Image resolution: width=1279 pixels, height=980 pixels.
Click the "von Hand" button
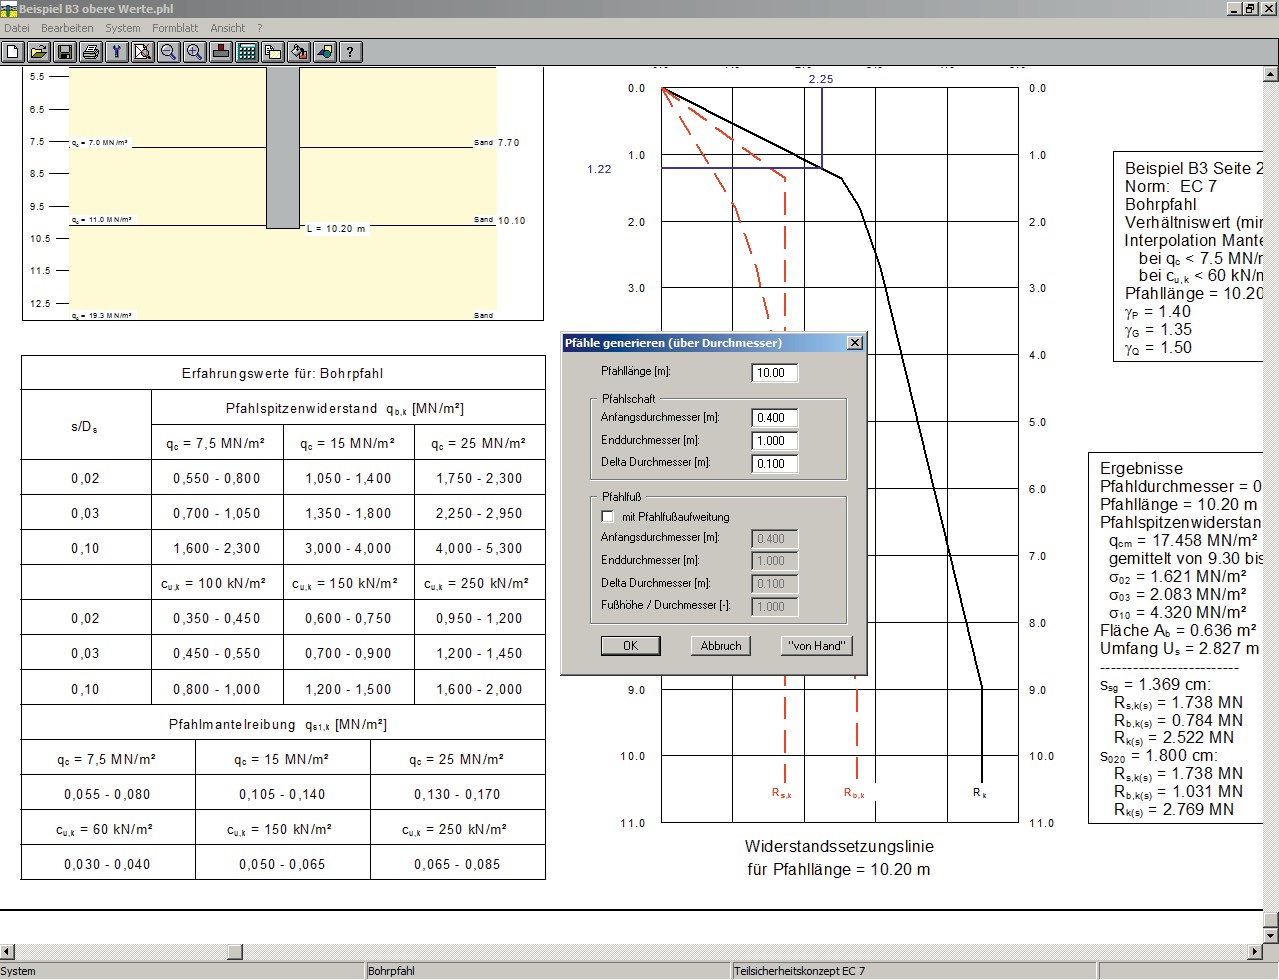click(816, 646)
